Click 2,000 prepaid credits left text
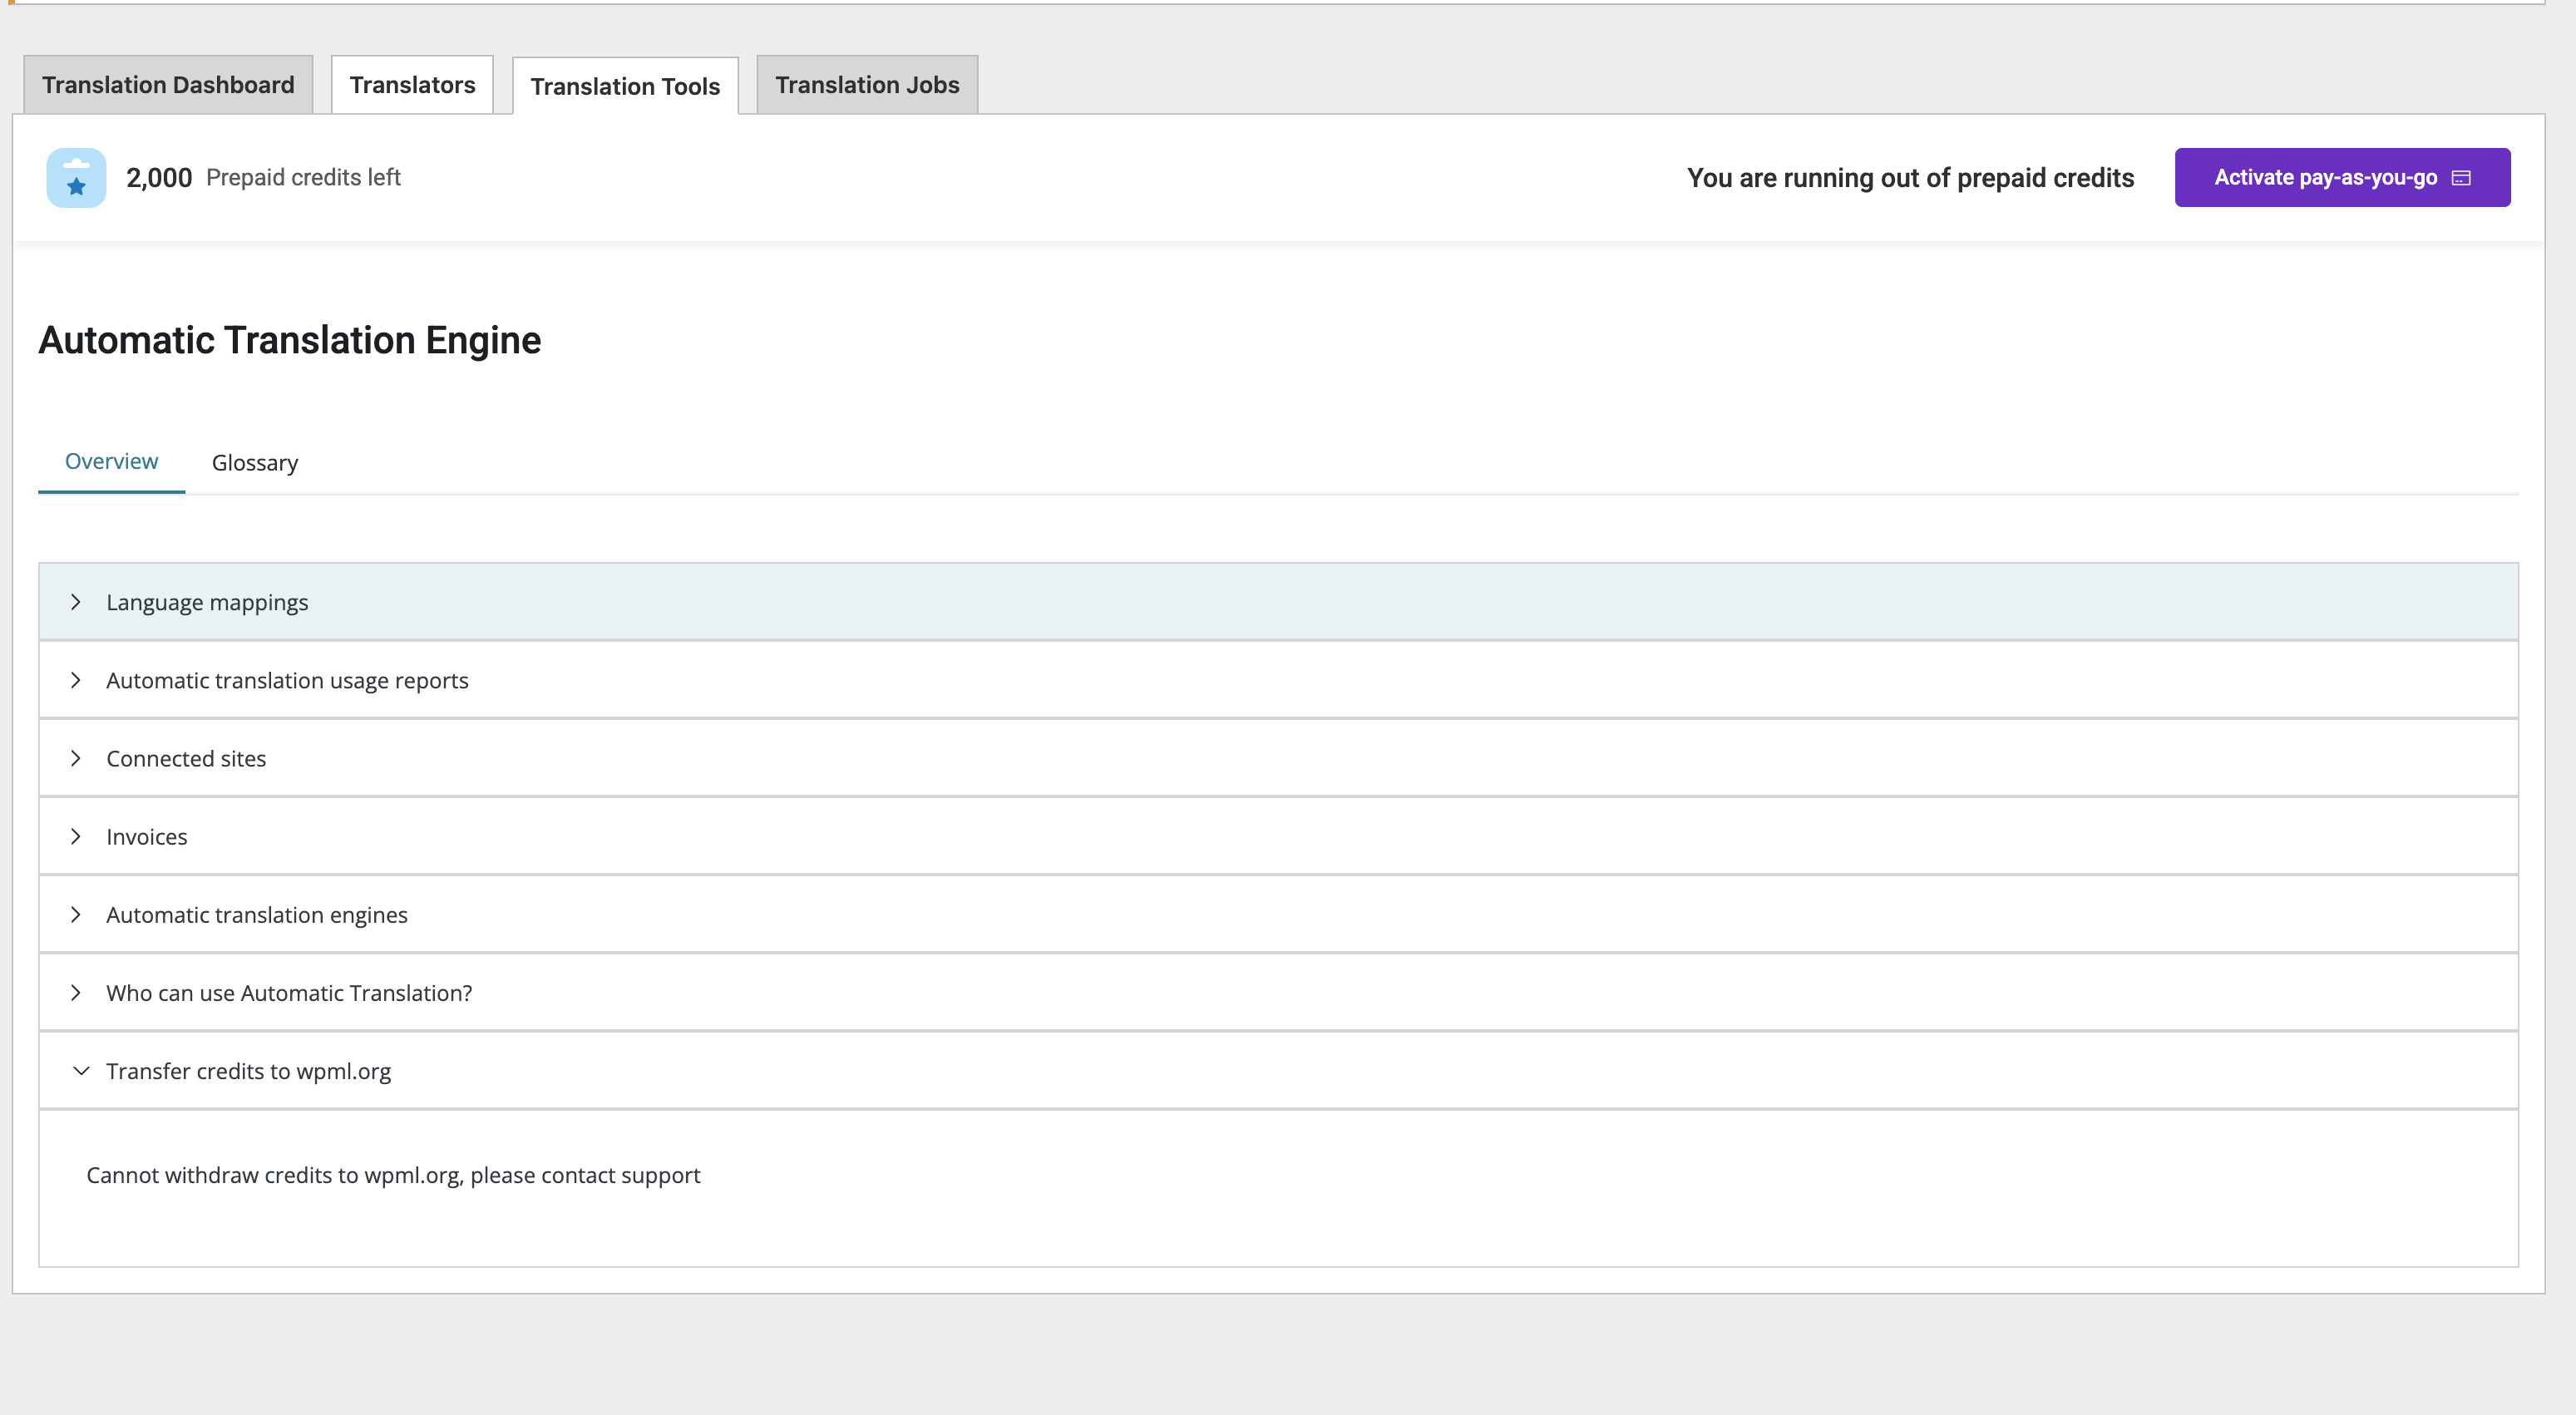Viewport: 2576px width, 1415px height. (x=263, y=178)
